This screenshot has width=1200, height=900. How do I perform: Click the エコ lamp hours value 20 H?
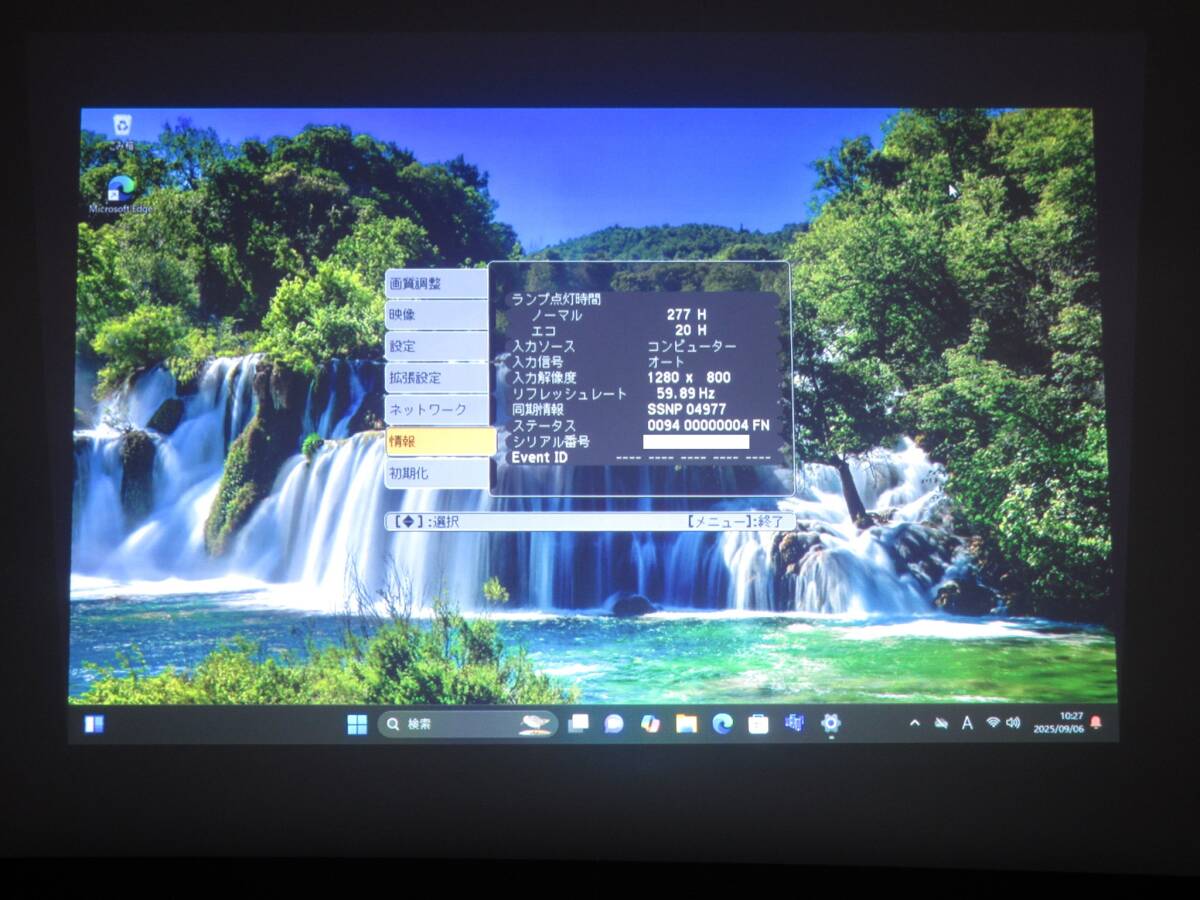point(690,330)
